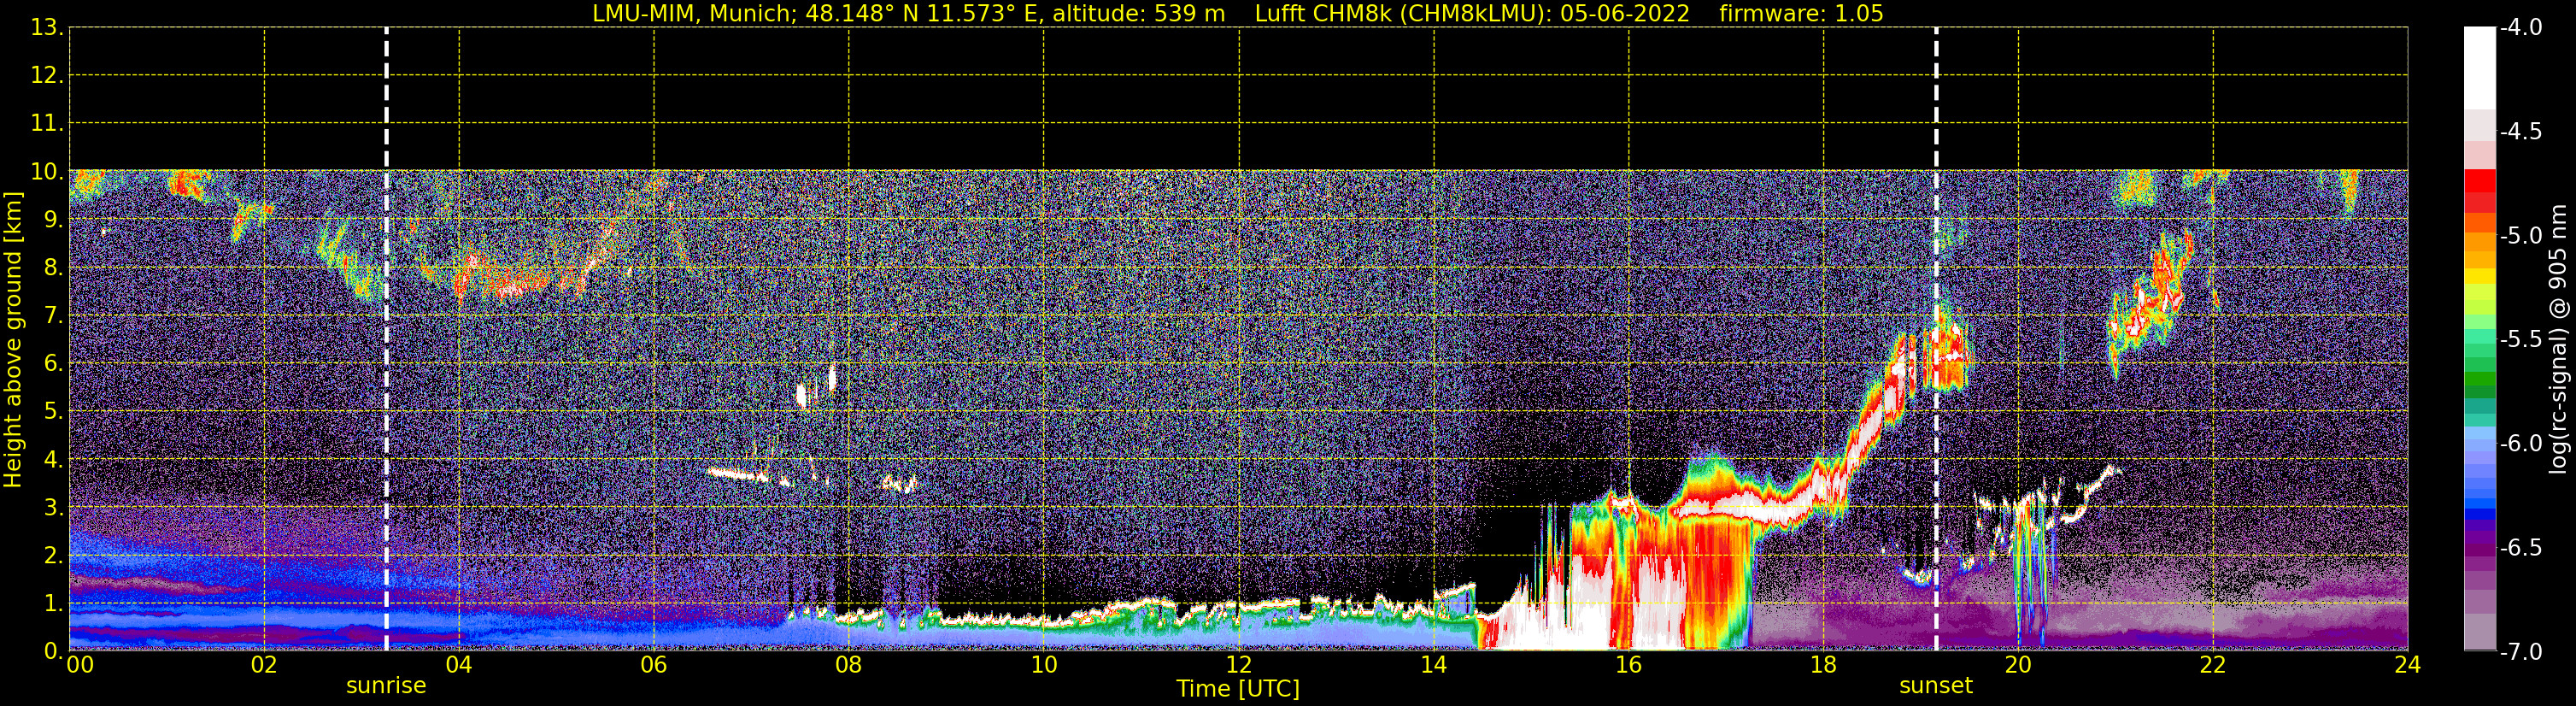This screenshot has width=2576, height=706.
Task: Click the -7.0 colorbar tick label
Action: pyautogui.click(x=2520, y=652)
